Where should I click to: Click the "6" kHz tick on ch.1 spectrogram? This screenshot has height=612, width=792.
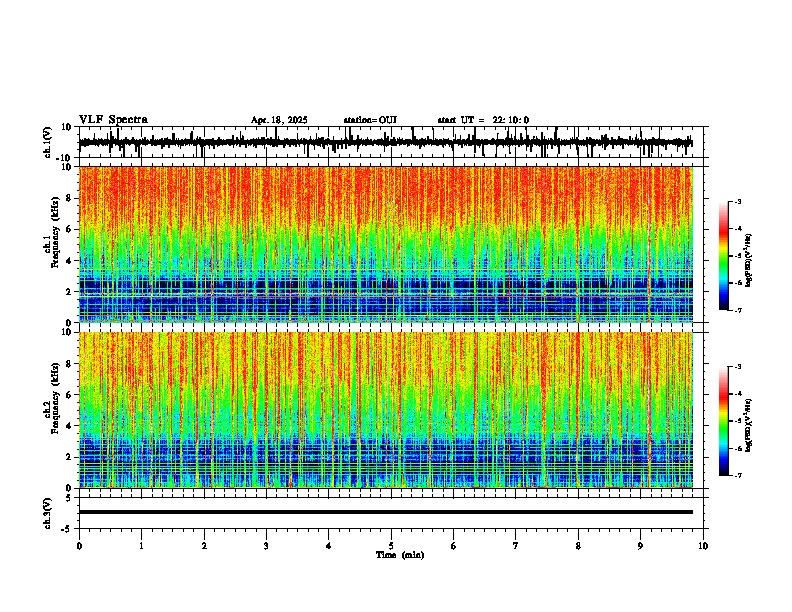tap(70, 229)
